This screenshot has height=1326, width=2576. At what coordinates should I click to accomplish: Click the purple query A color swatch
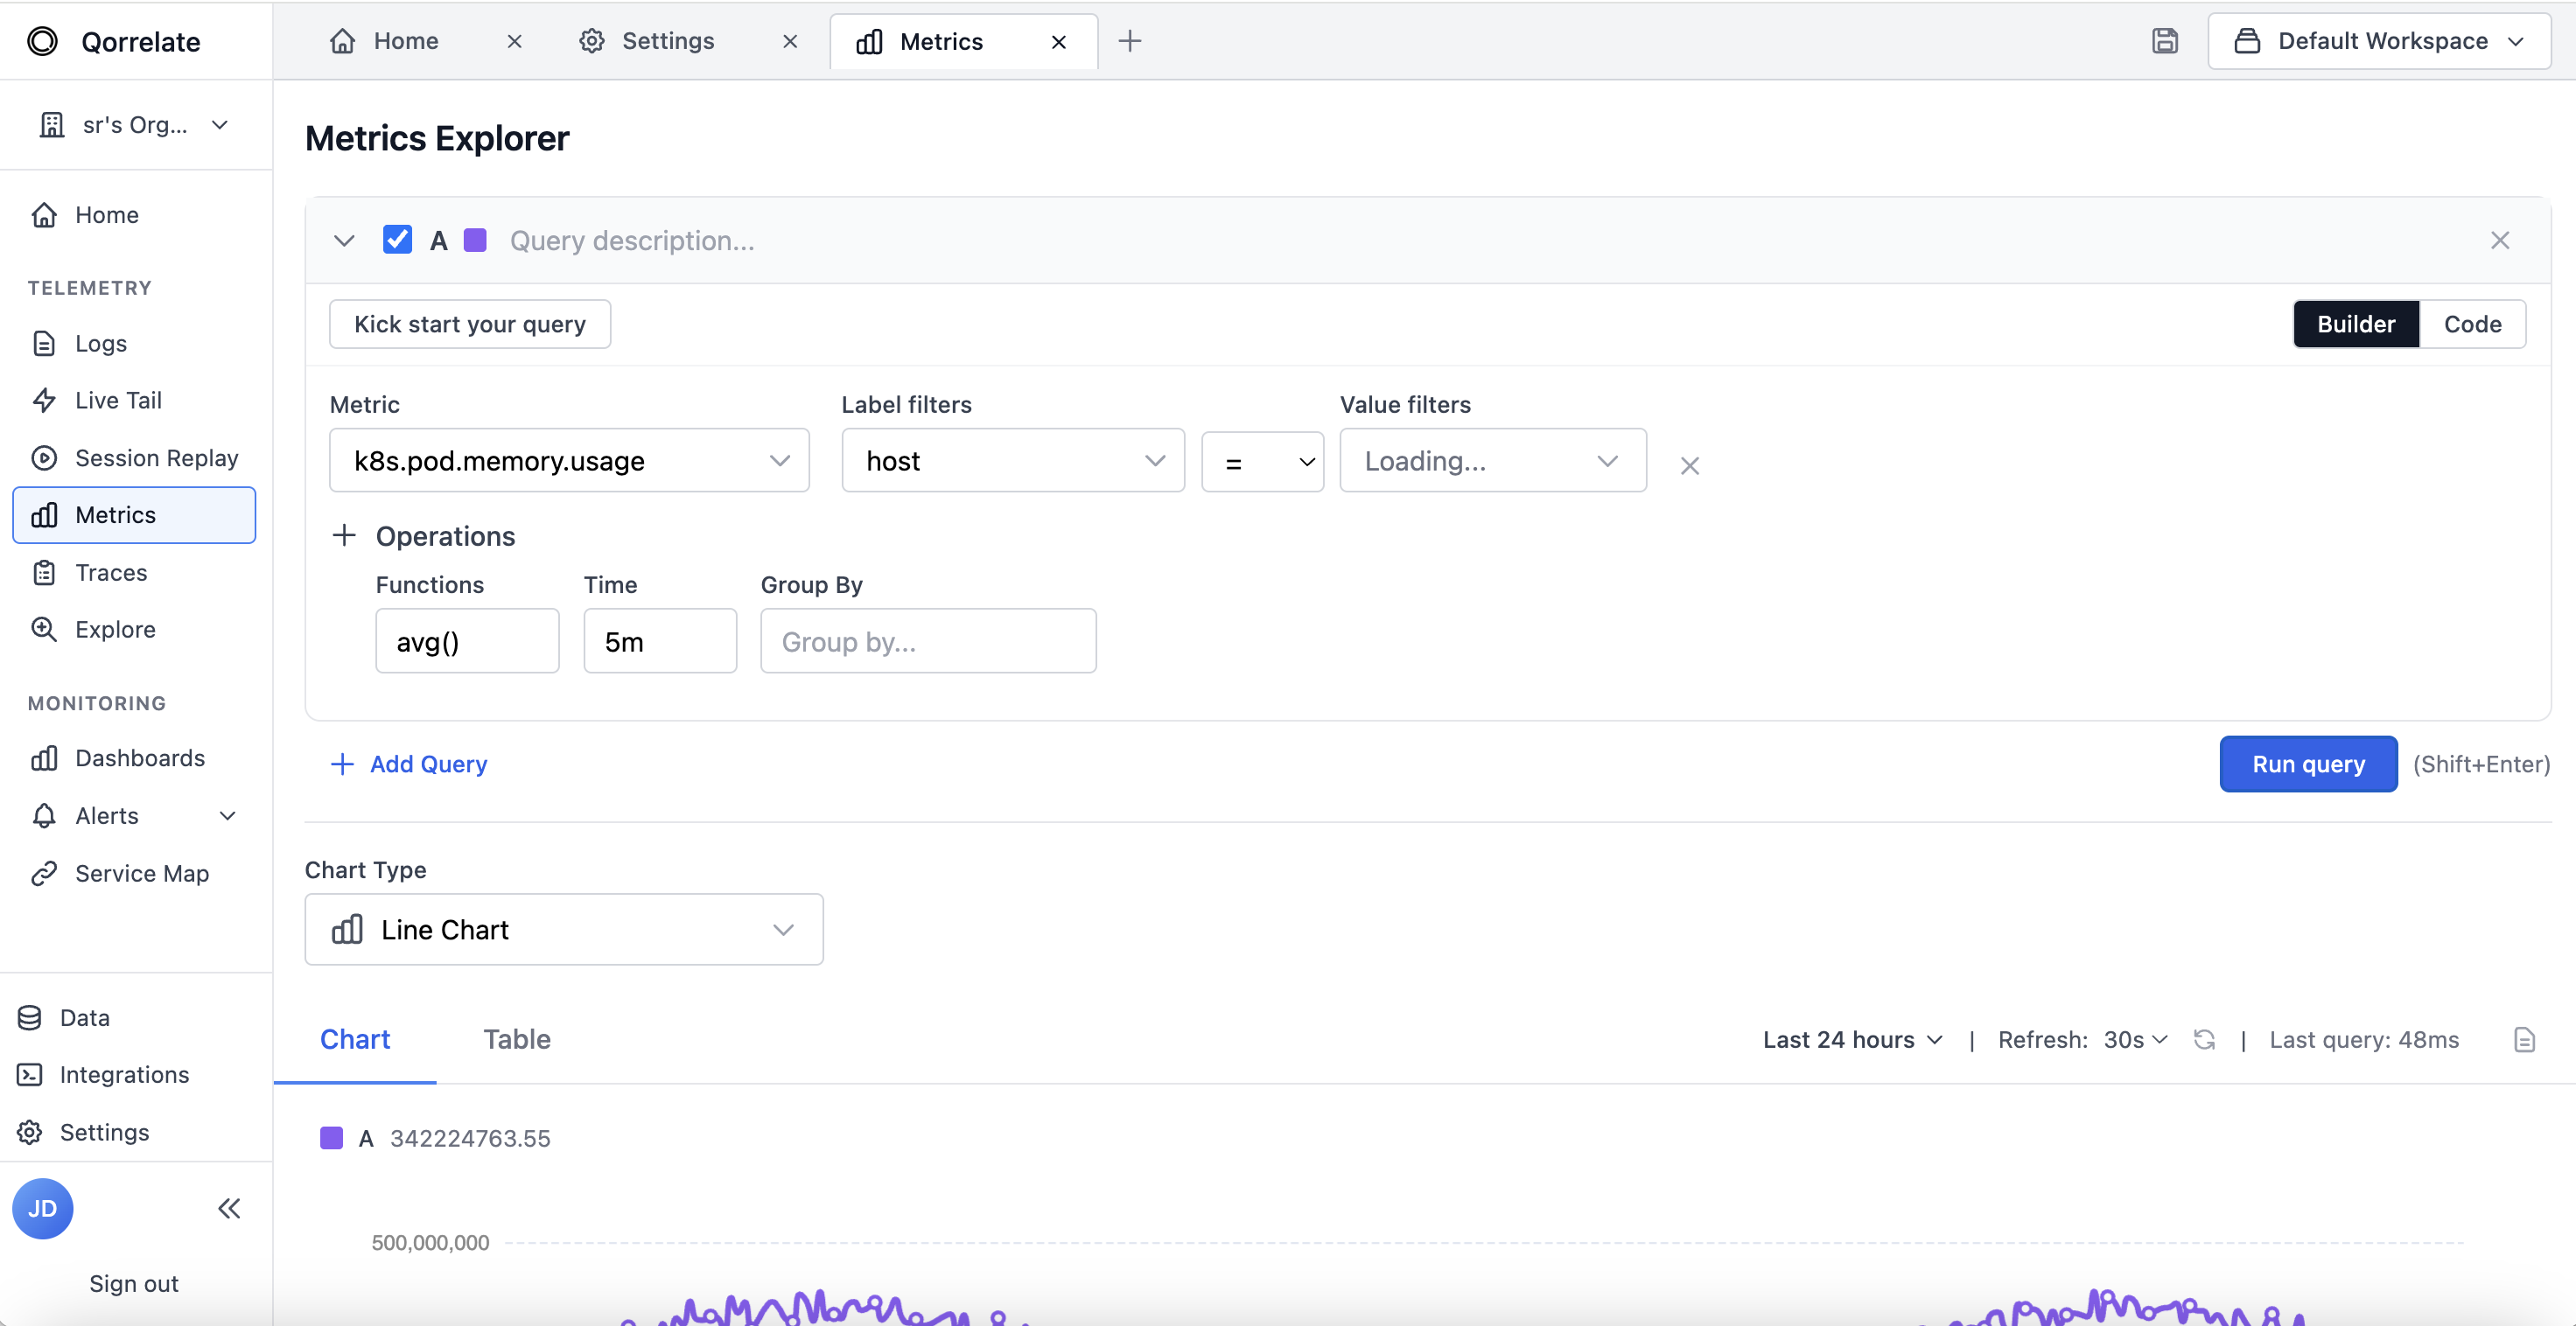474,239
